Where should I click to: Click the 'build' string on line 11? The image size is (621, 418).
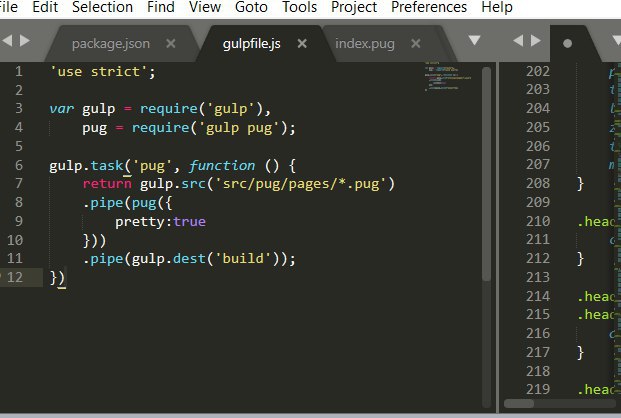pos(243,258)
